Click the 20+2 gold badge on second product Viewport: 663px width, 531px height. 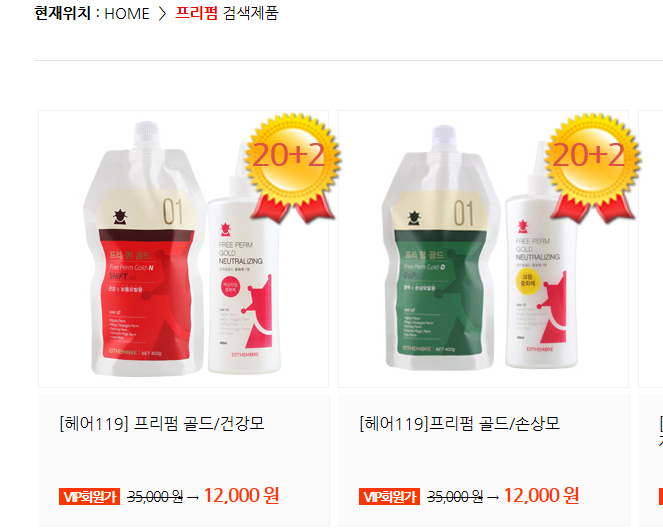(592, 167)
